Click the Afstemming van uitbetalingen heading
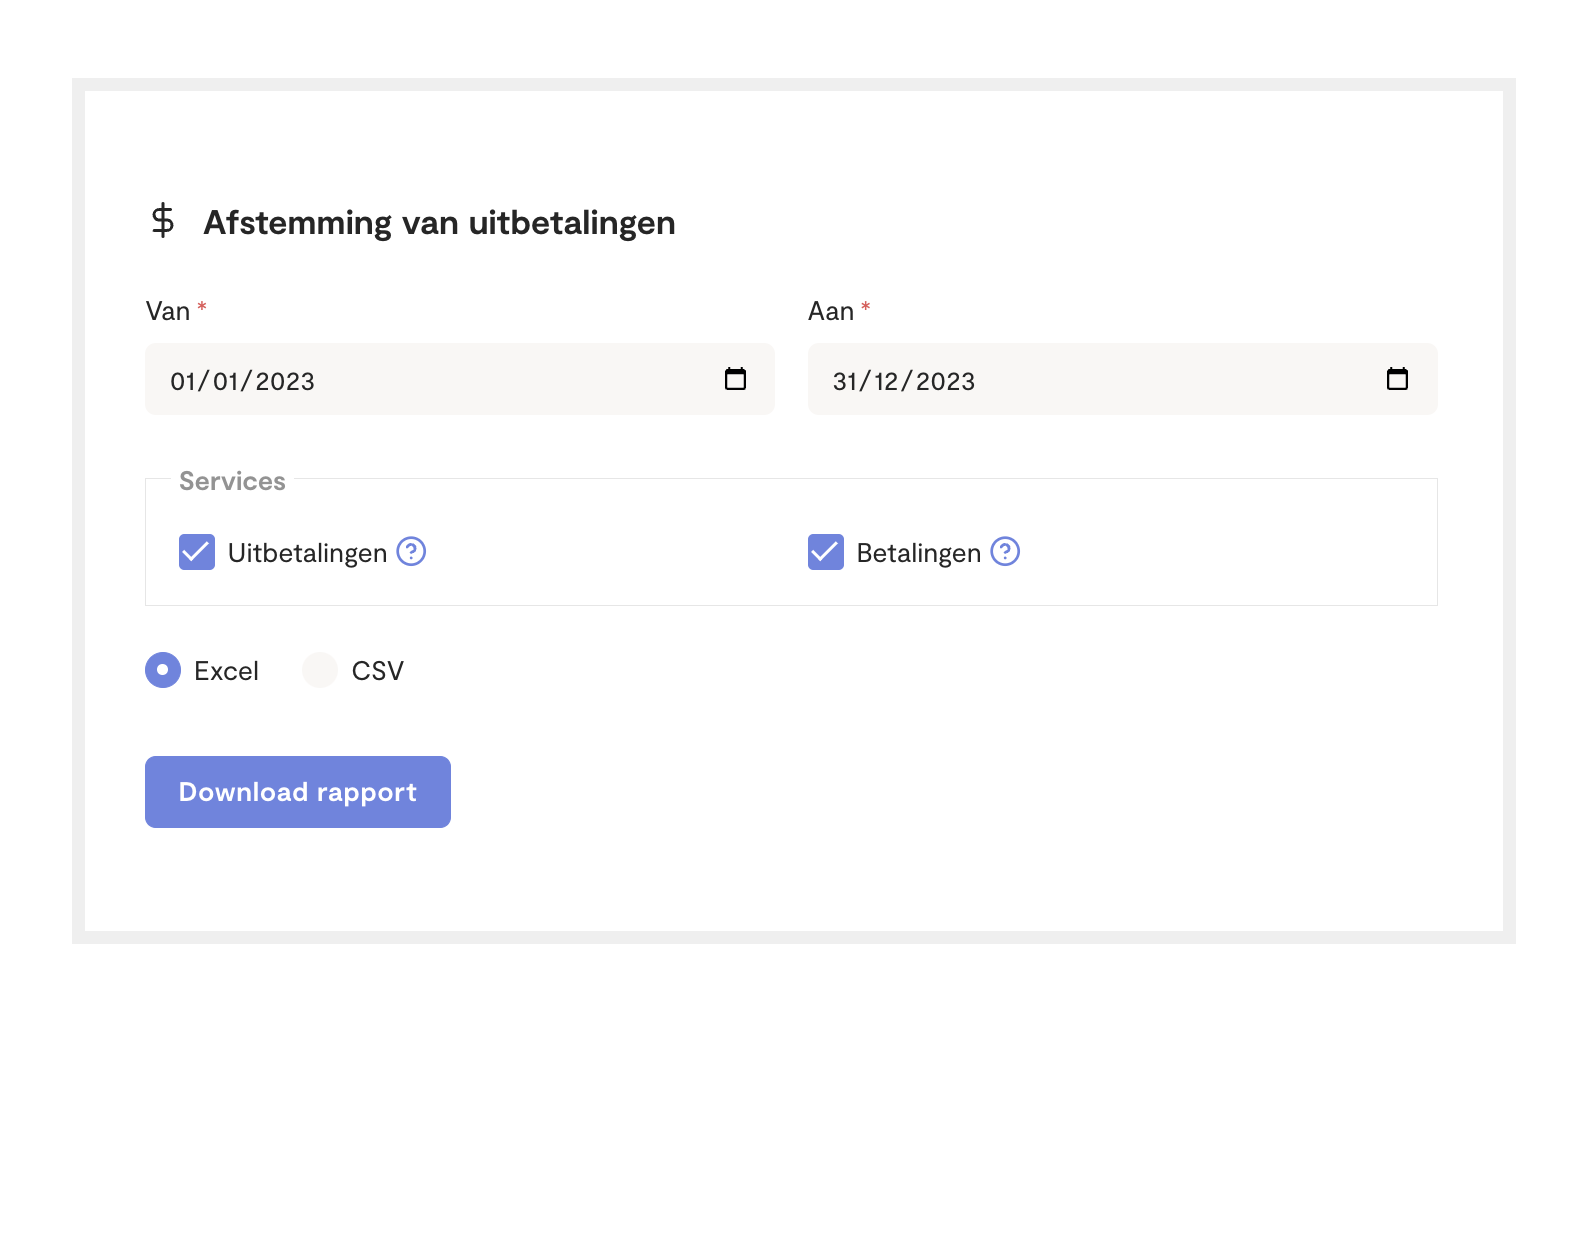The image size is (1586, 1234). click(x=439, y=222)
